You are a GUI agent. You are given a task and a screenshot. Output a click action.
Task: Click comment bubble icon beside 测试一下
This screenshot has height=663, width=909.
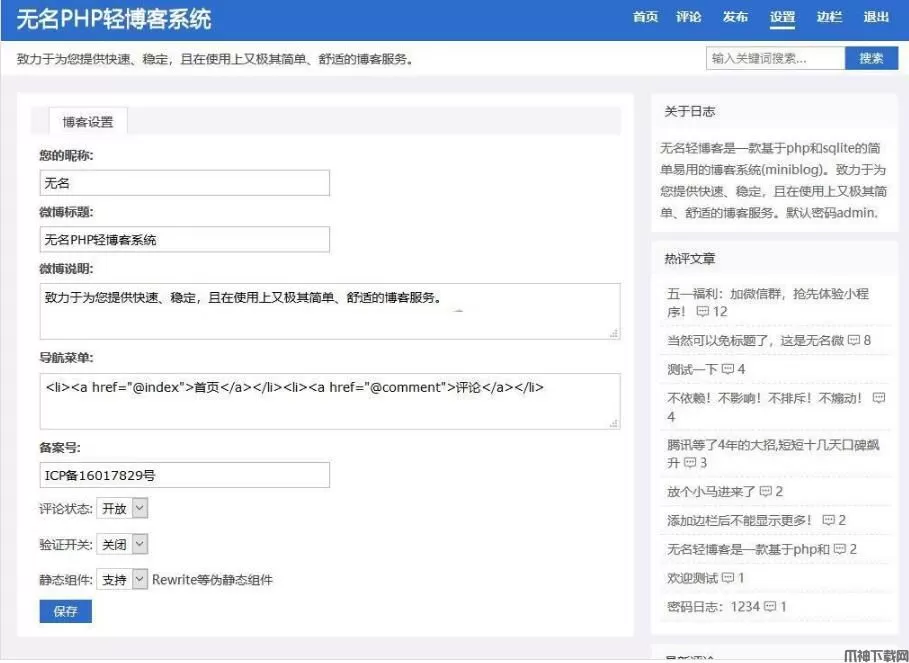click(727, 369)
